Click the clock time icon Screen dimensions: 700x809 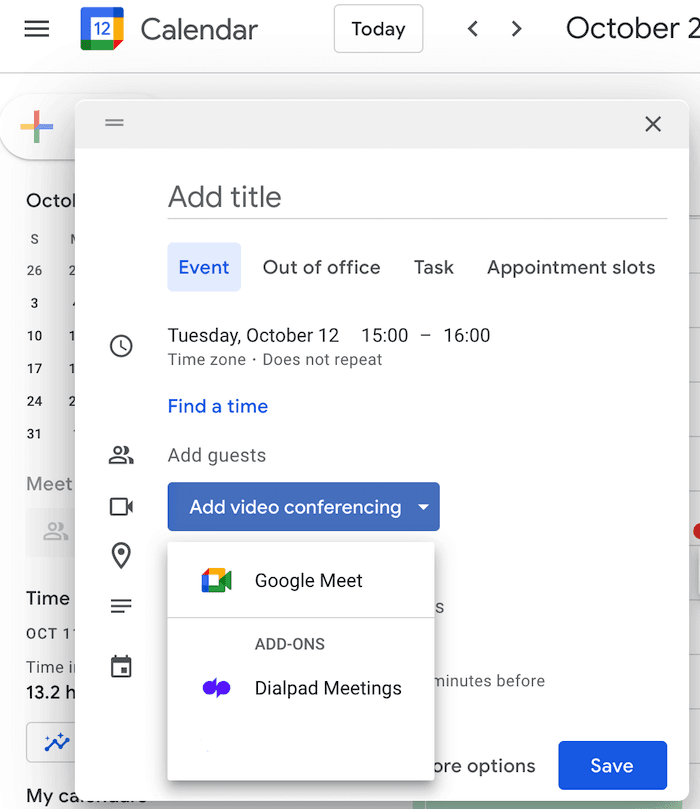tap(121, 346)
